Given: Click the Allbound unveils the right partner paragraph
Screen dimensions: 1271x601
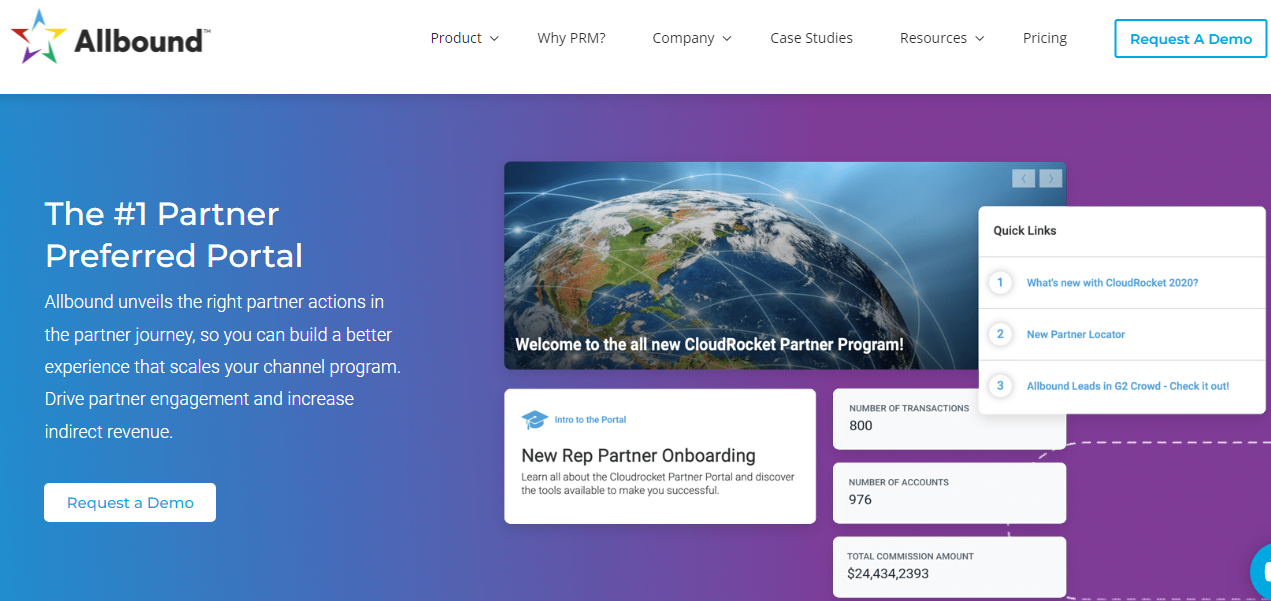Looking at the screenshot, I should pos(222,366).
